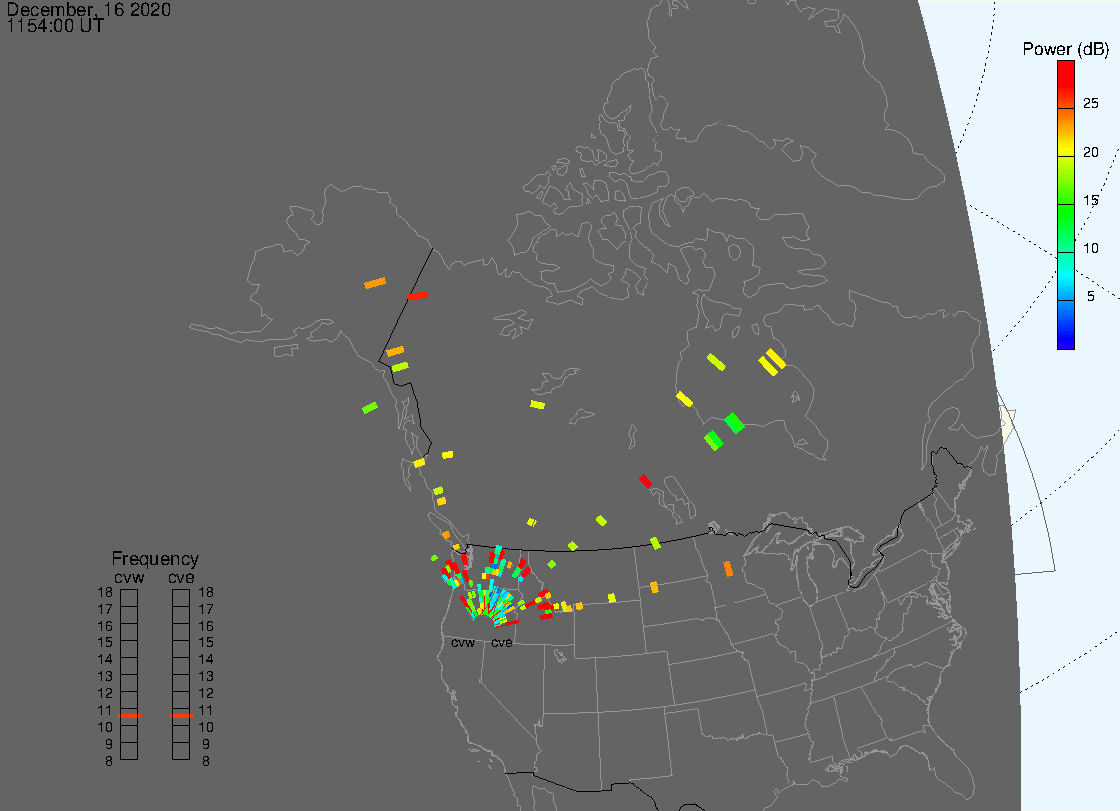Click the cve radar label on the map
The image size is (1120, 811).
point(501,643)
